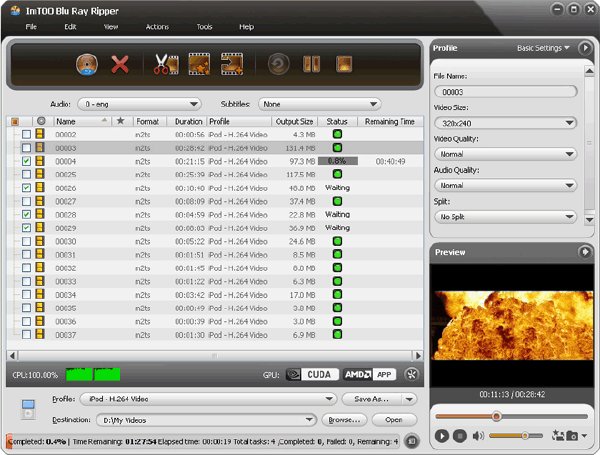The height and width of the screenshot is (455, 600).
Task: Open the bottom Profile dropdown
Action: click(x=209, y=399)
